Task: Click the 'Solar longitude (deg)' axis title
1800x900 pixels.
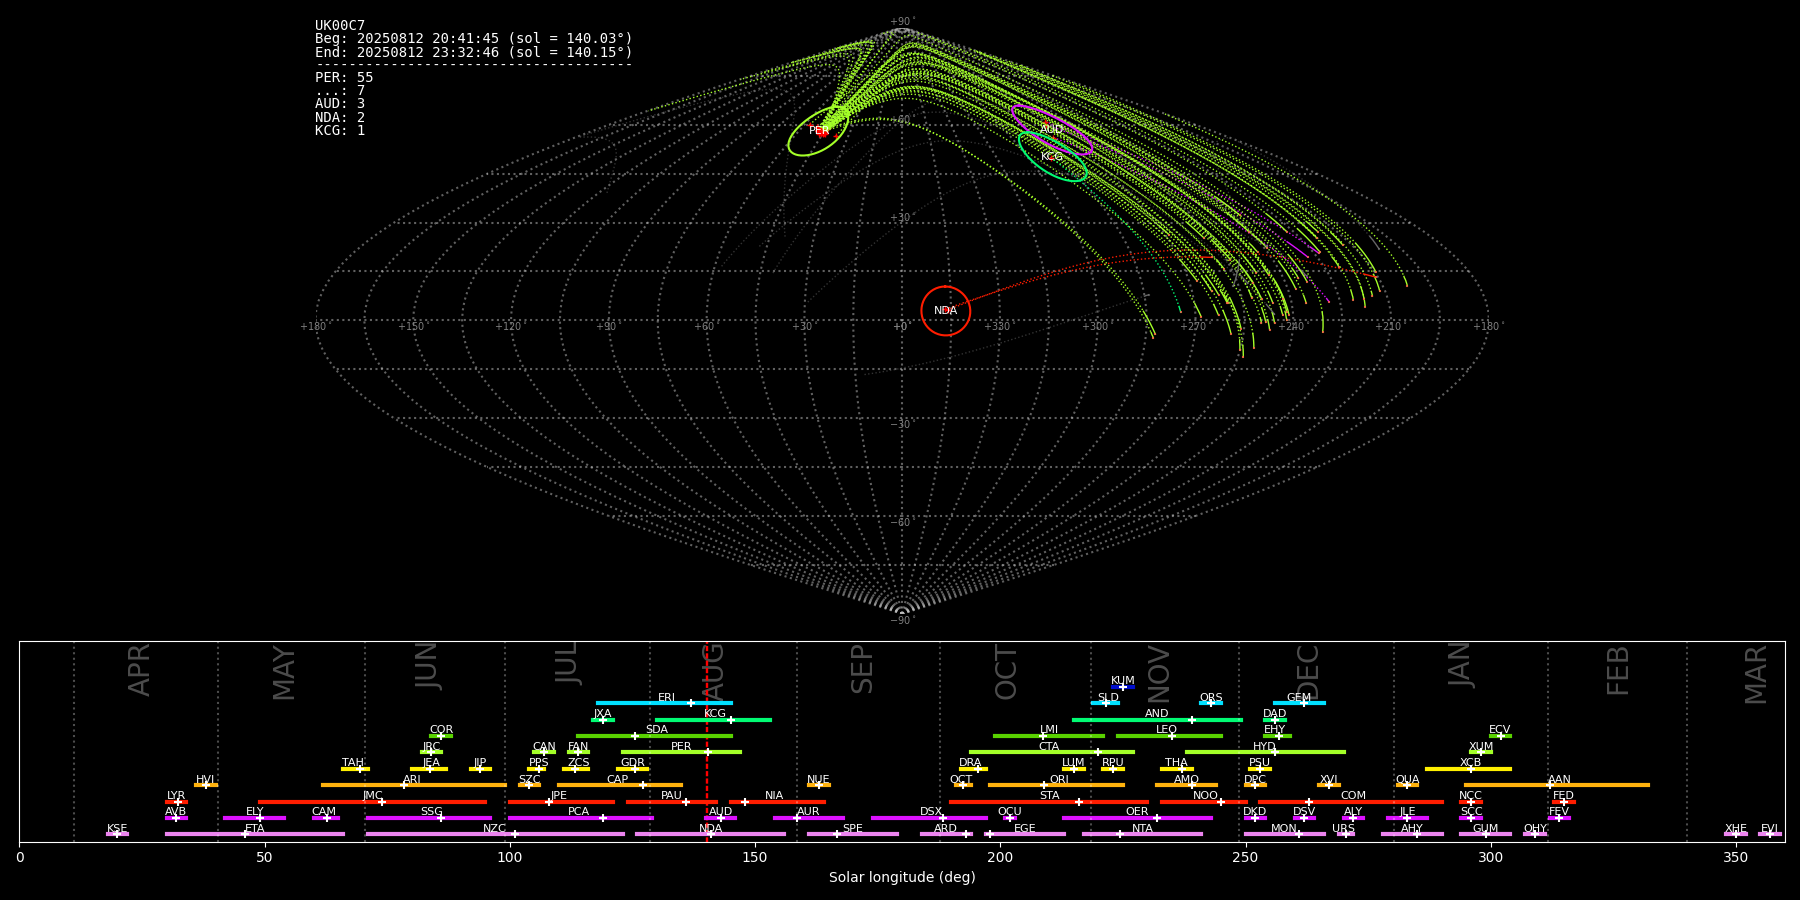Action: 902,878
